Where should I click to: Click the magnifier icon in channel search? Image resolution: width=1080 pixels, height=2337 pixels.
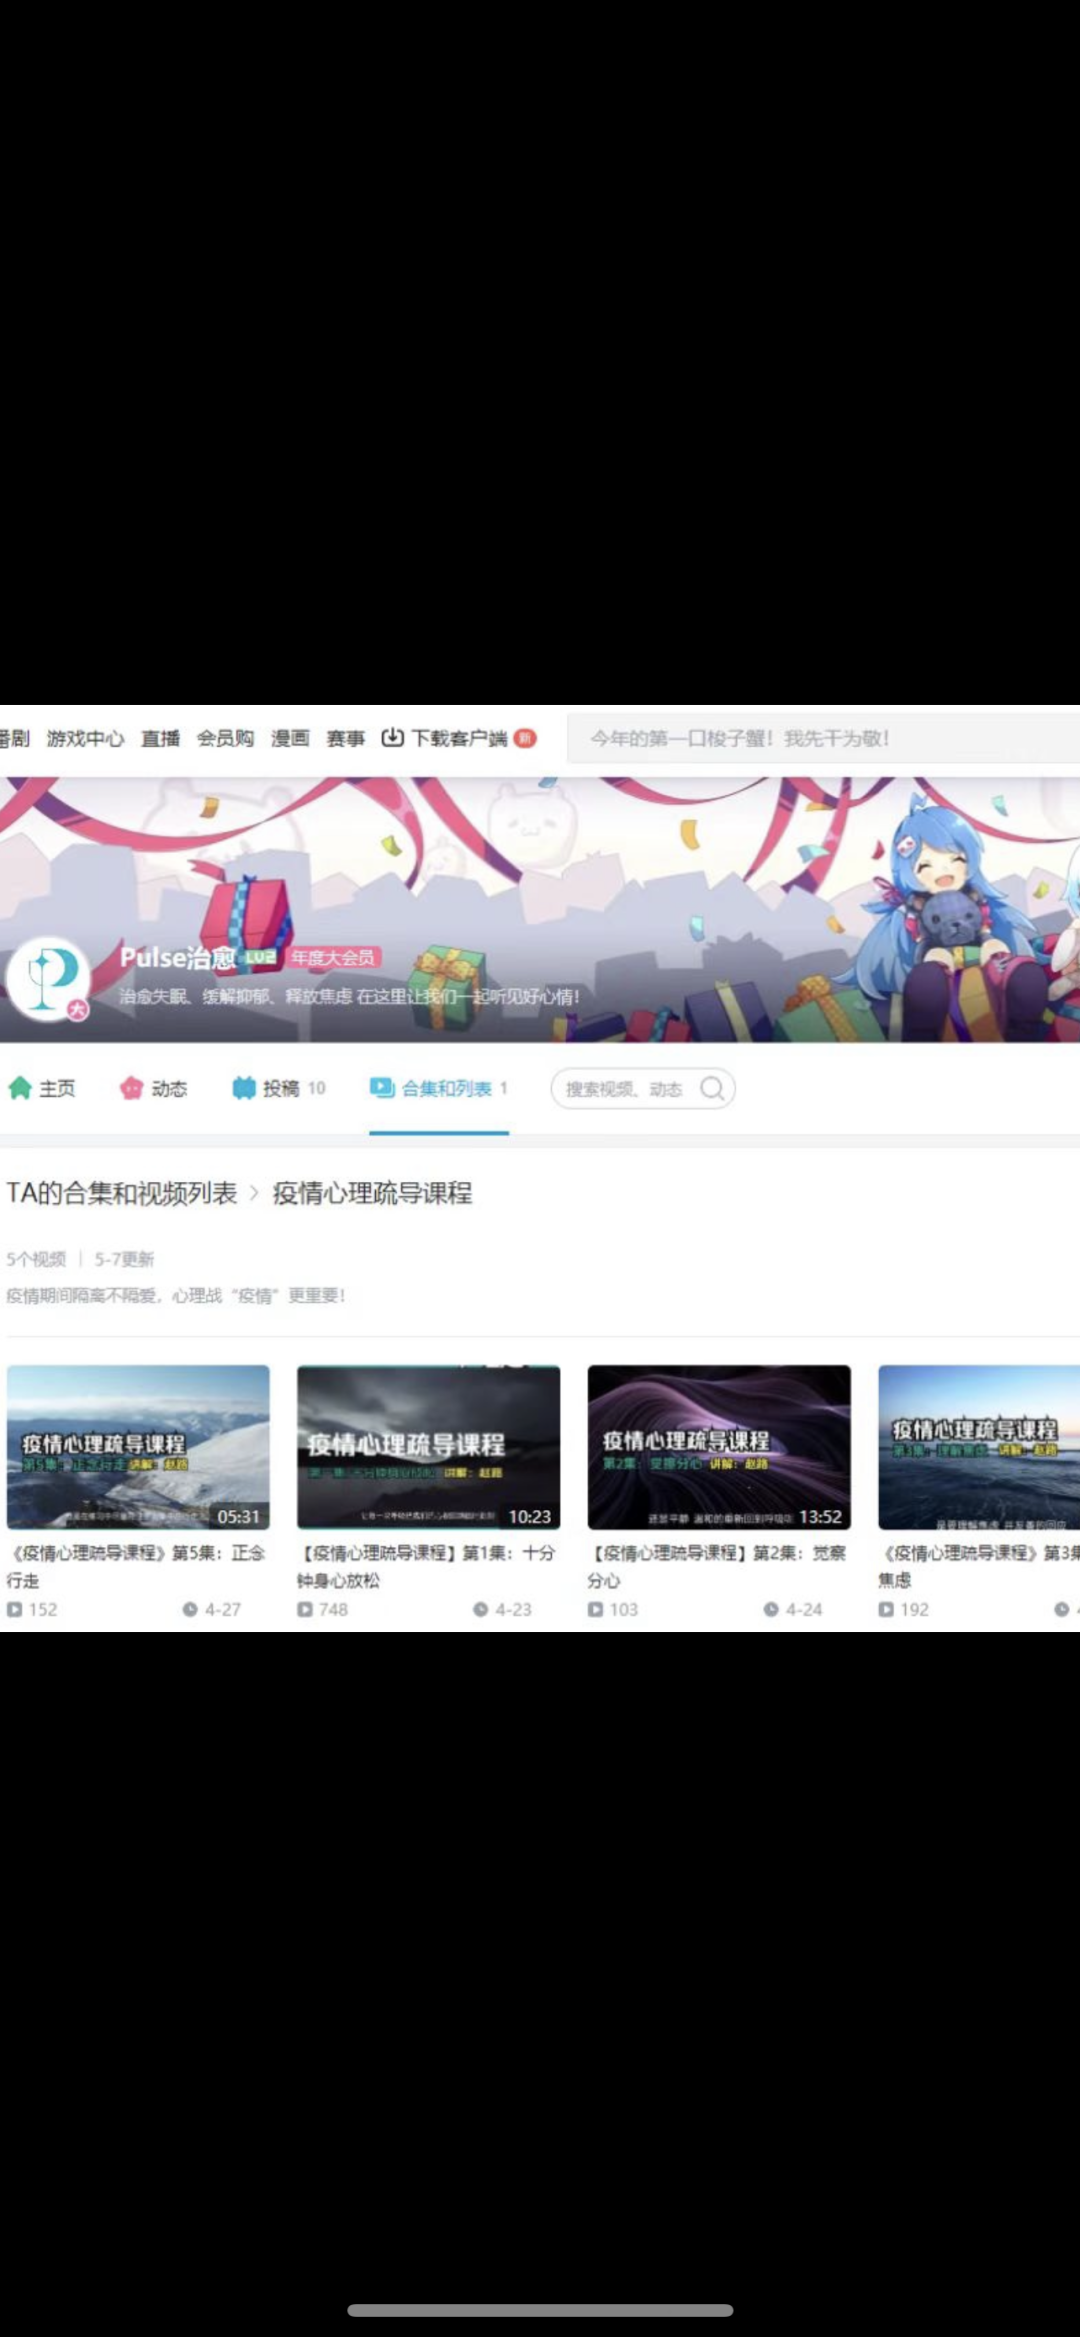(x=712, y=1088)
